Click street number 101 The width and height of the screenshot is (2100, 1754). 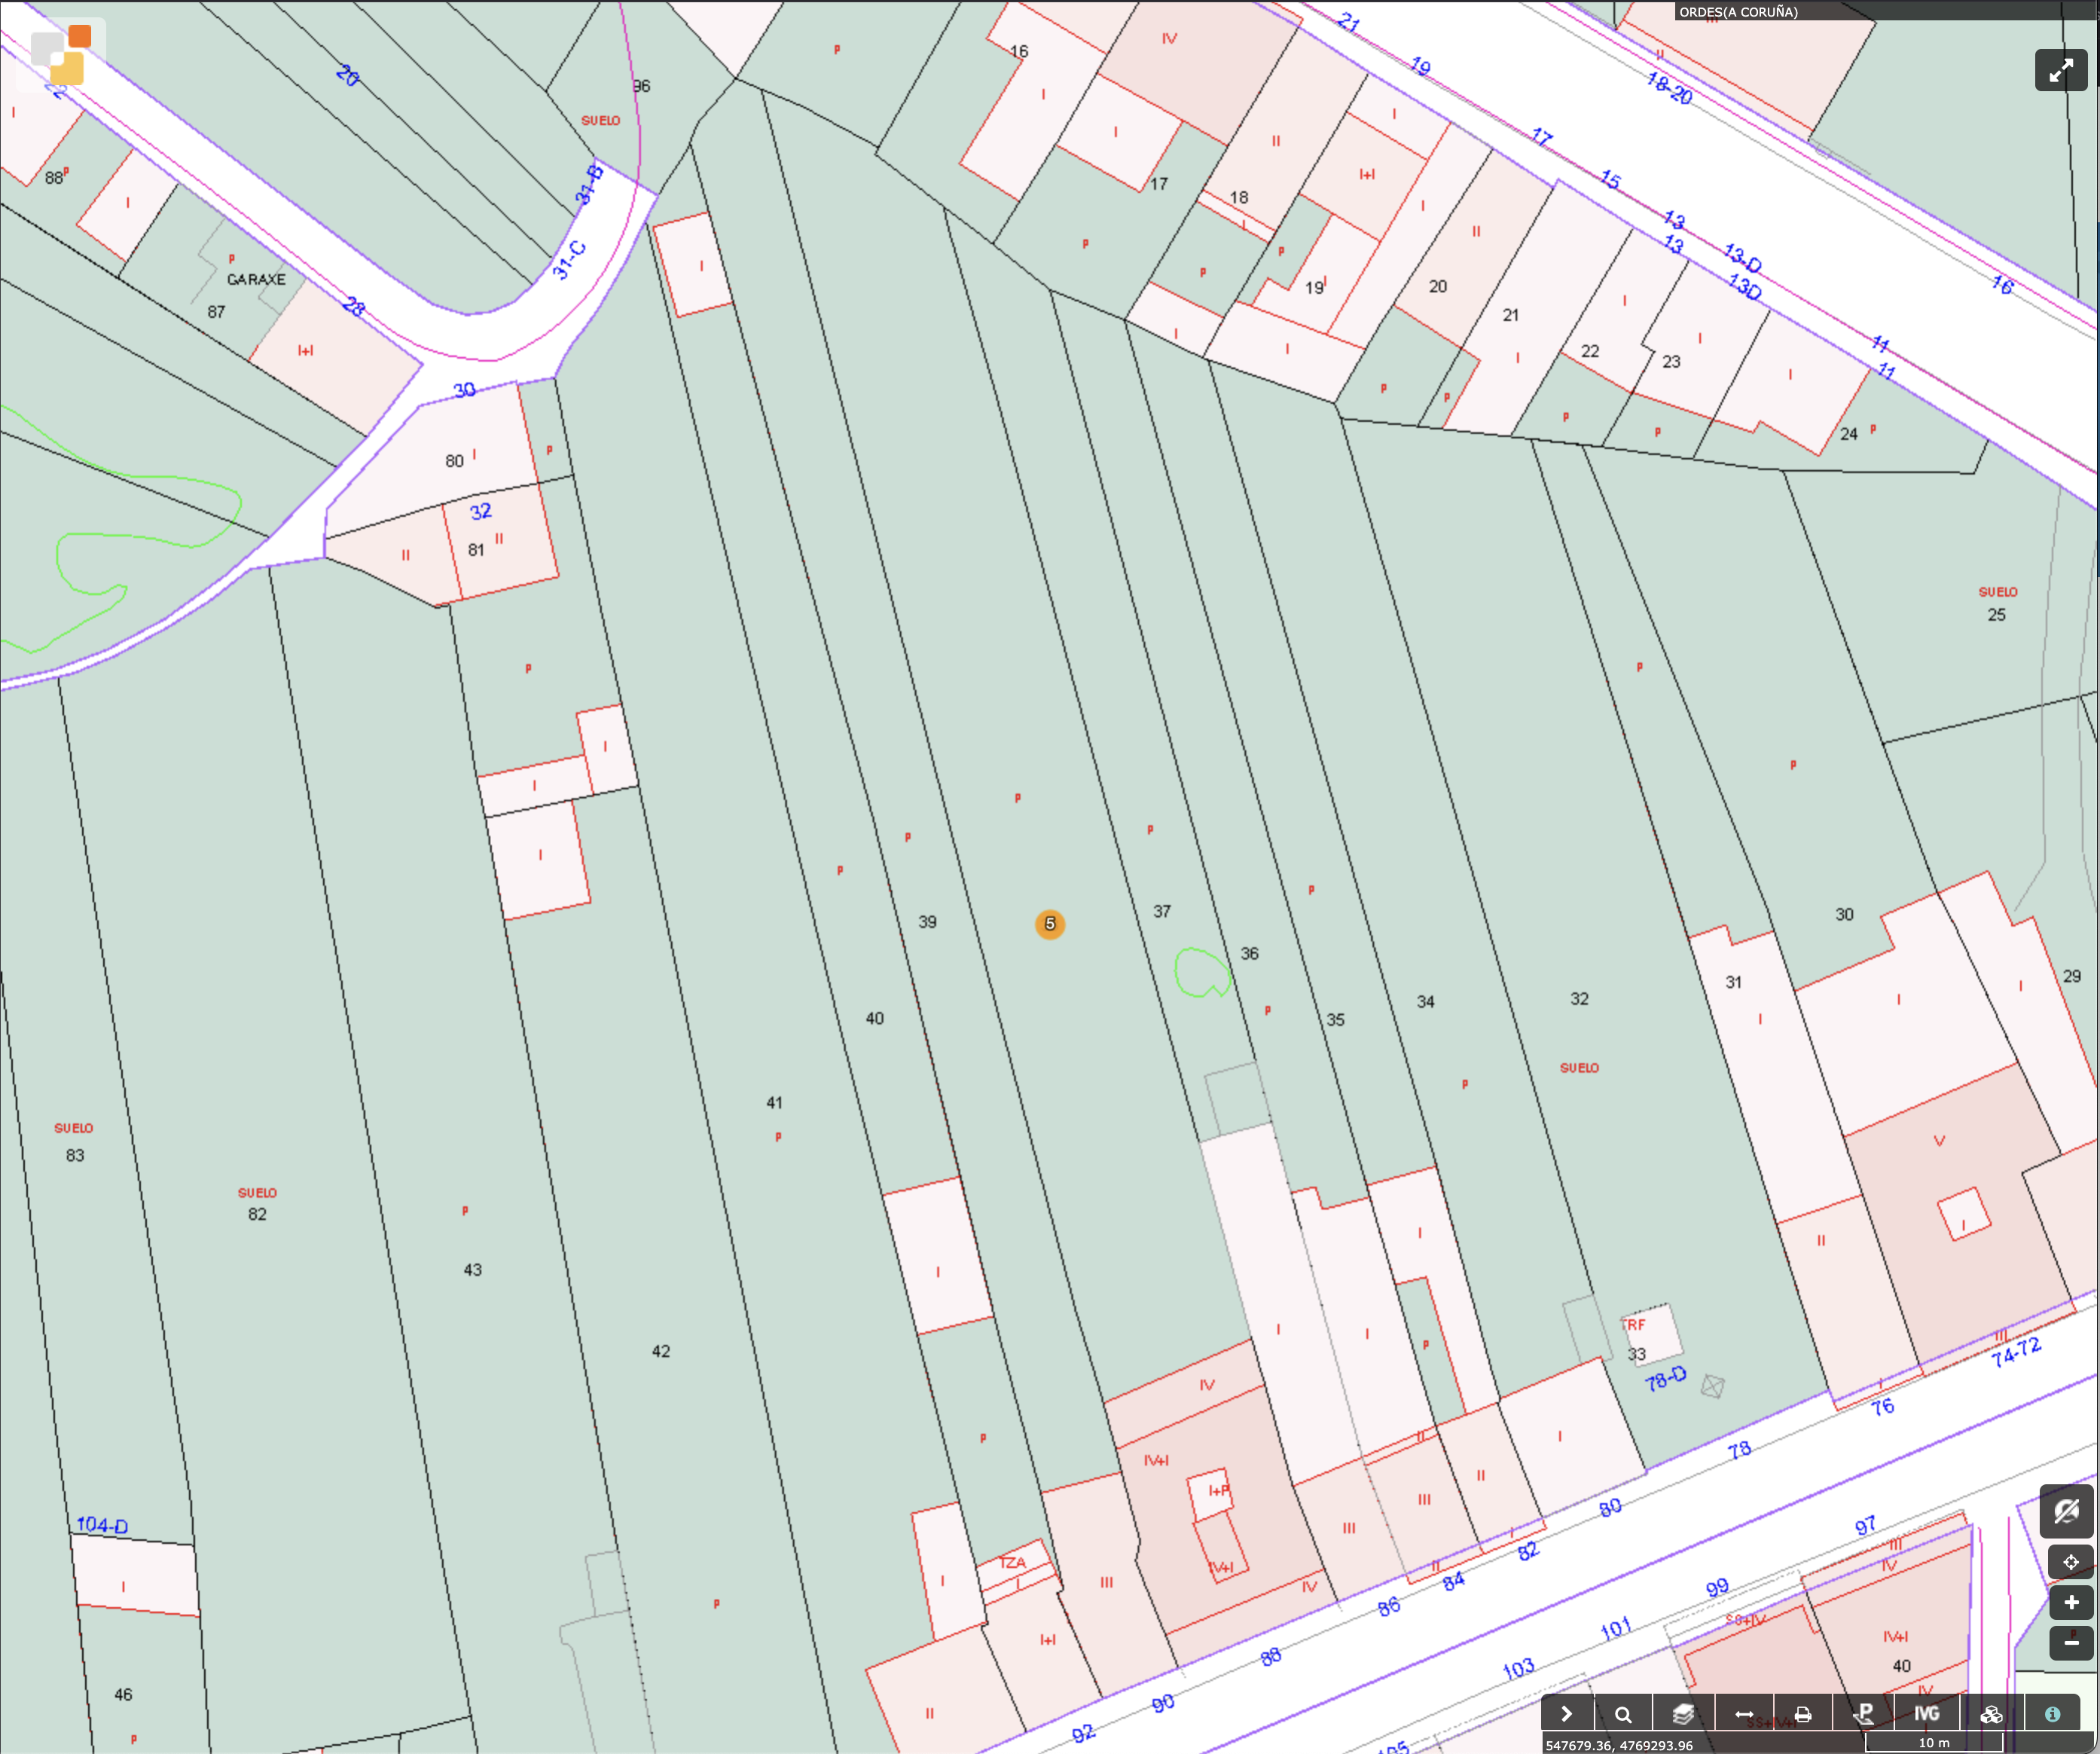pyautogui.click(x=1616, y=1628)
